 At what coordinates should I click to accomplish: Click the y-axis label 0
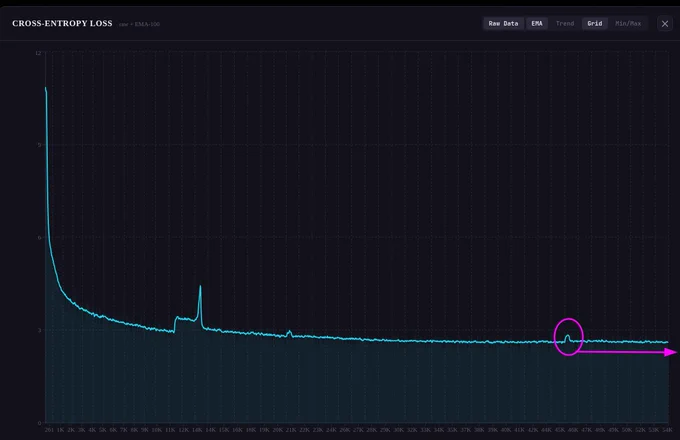click(39, 423)
